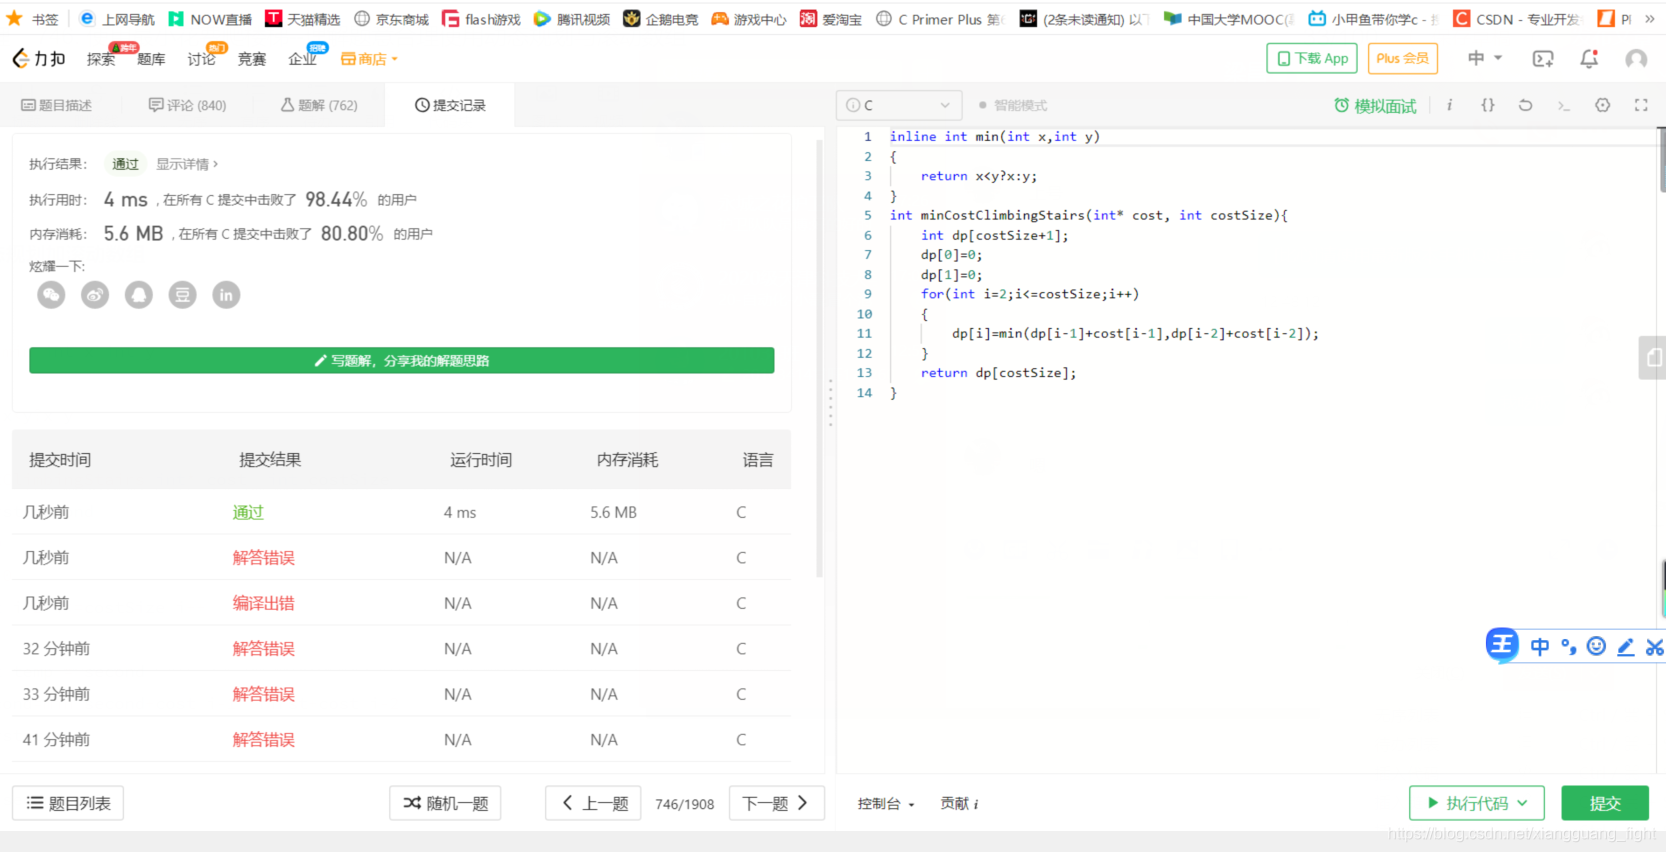Click 写题解 share solution green button
Screen dimensions: 1666x852
click(x=402, y=360)
